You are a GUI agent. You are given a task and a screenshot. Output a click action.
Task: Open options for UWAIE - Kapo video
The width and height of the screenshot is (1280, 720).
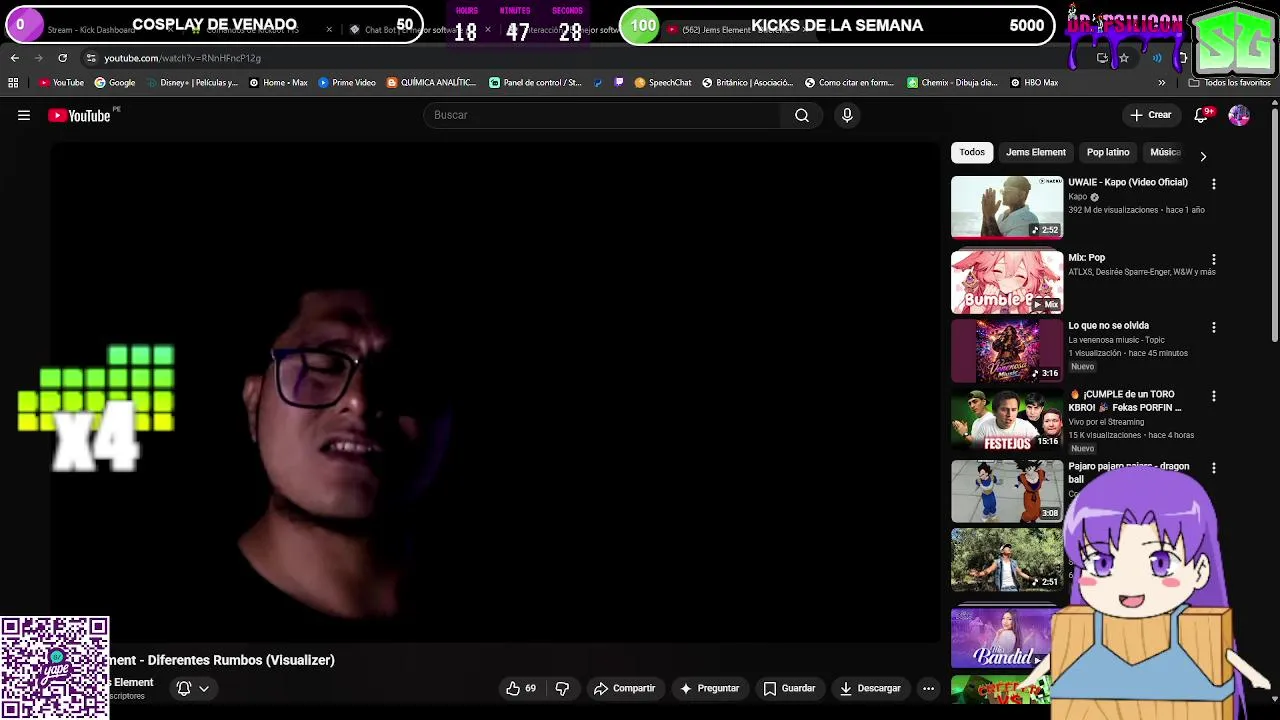[1214, 184]
